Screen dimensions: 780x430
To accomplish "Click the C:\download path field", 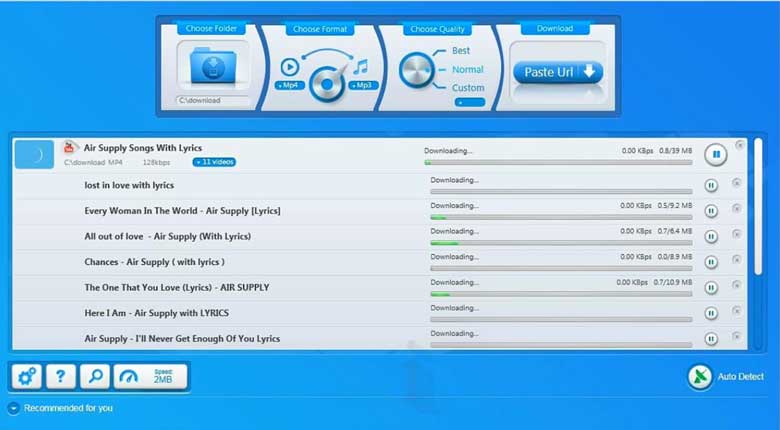I will tap(212, 101).
